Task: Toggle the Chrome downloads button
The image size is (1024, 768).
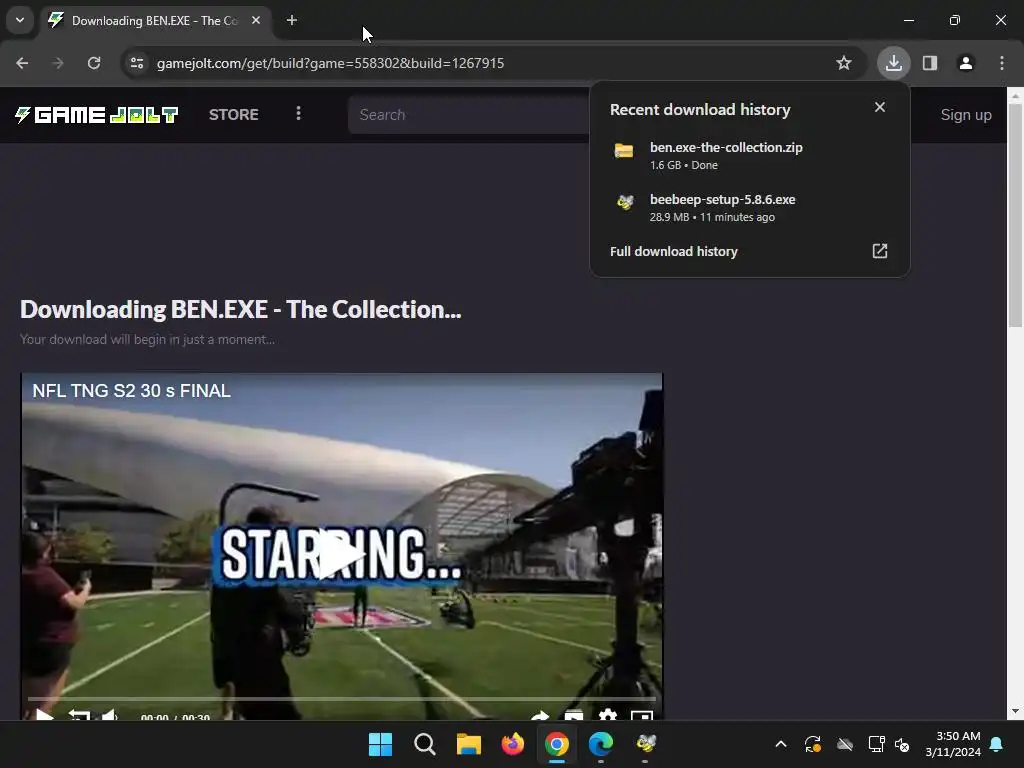Action: pyautogui.click(x=893, y=63)
